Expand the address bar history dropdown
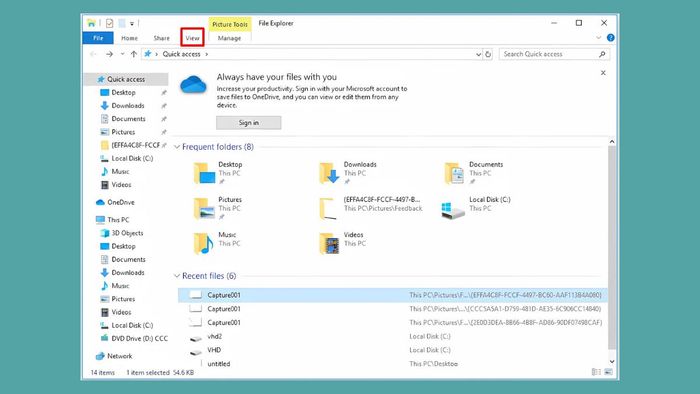 pyautogui.click(x=478, y=54)
